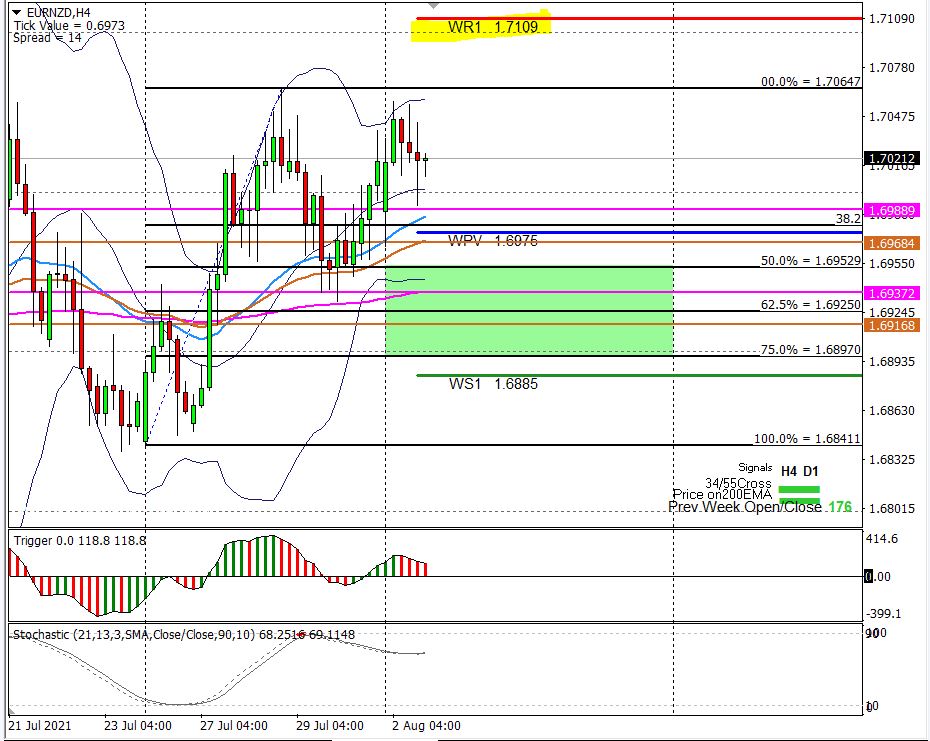Image resolution: width=930 pixels, height=741 pixels.
Task: Click the green 34/55Cross signal bar
Action: 798,489
